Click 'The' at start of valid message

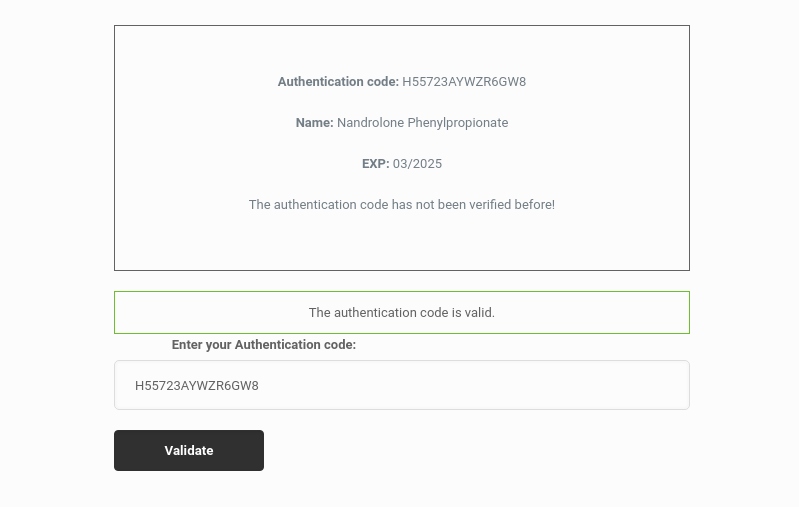(x=319, y=312)
